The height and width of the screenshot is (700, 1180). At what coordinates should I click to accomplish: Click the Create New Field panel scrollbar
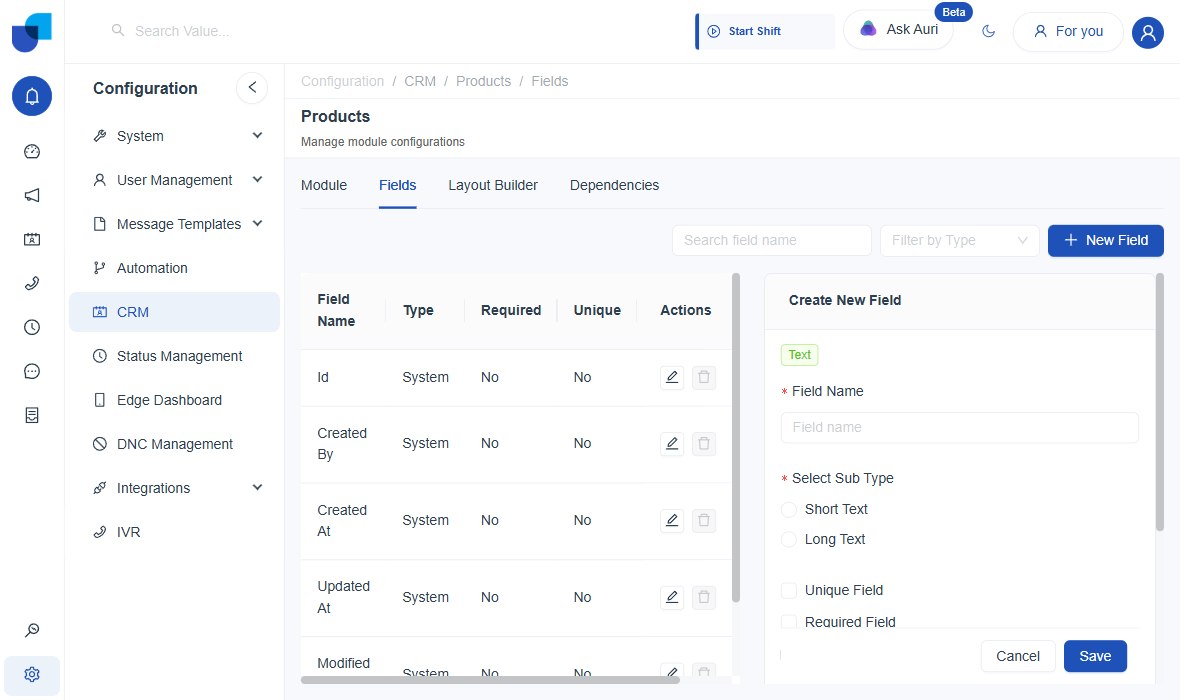coord(1160,403)
